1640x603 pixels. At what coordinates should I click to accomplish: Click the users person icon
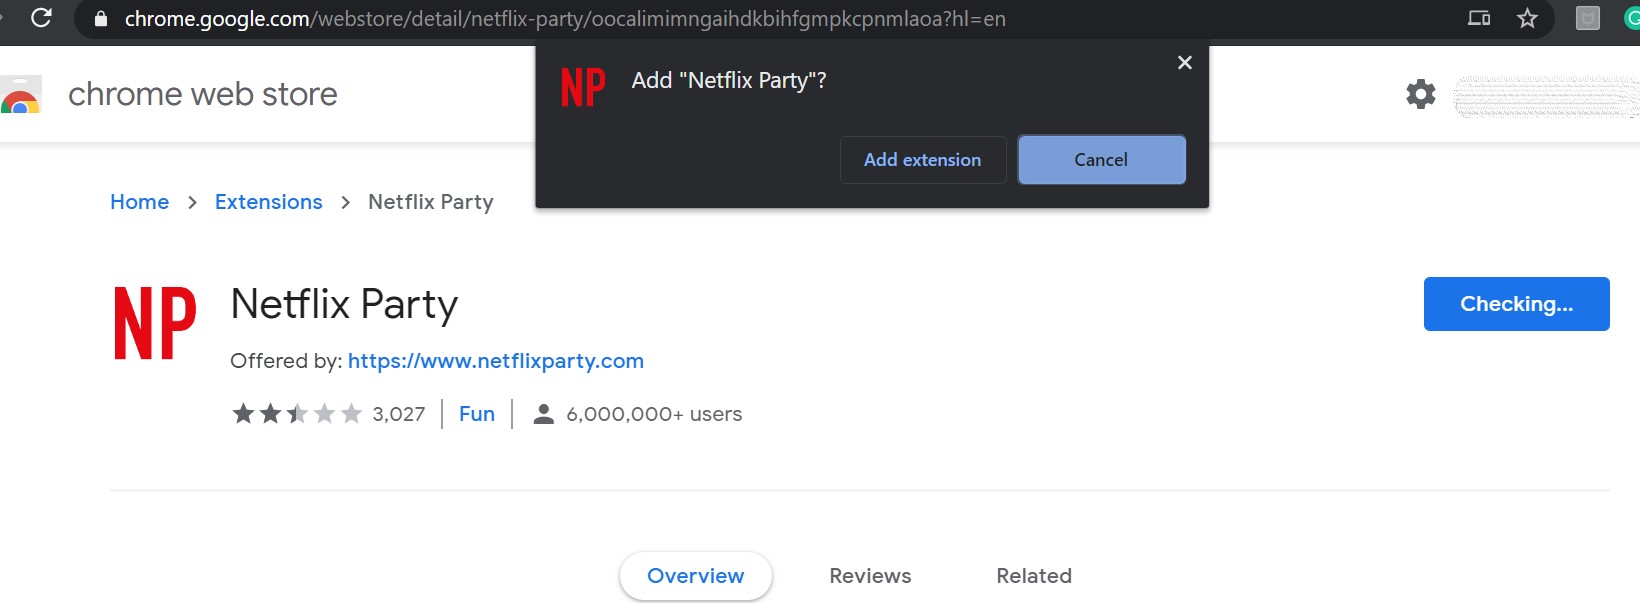click(544, 414)
